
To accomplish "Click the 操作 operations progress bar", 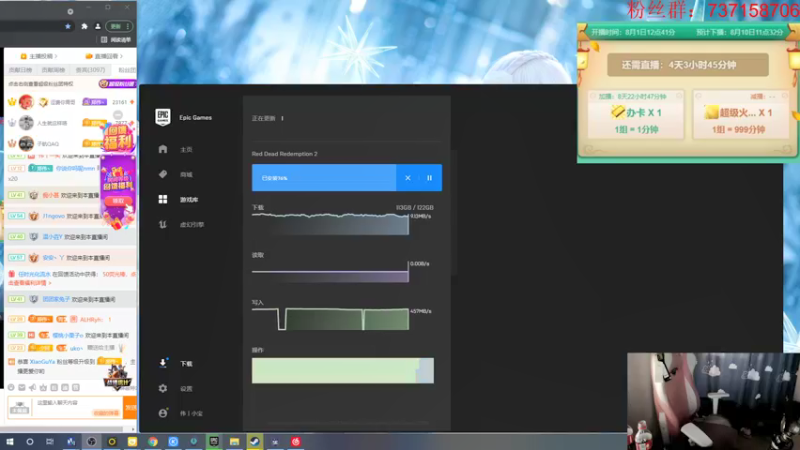I will coord(343,370).
